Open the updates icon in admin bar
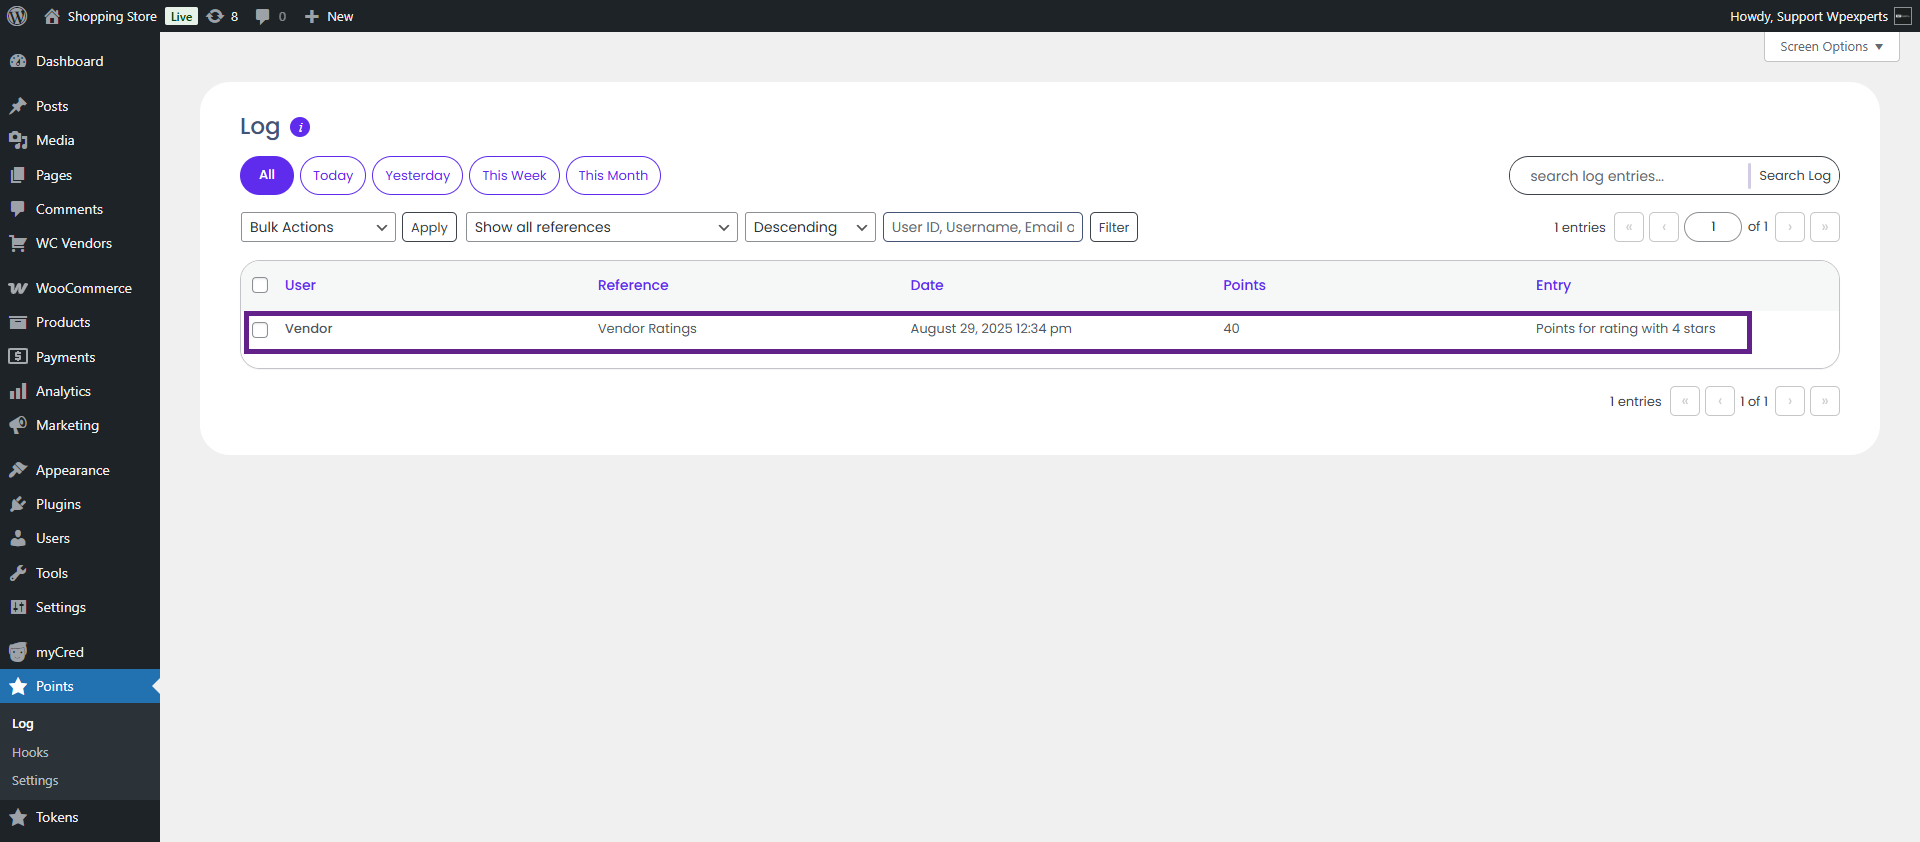Image resolution: width=1920 pixels, height=842 pixels. point(216,16)
